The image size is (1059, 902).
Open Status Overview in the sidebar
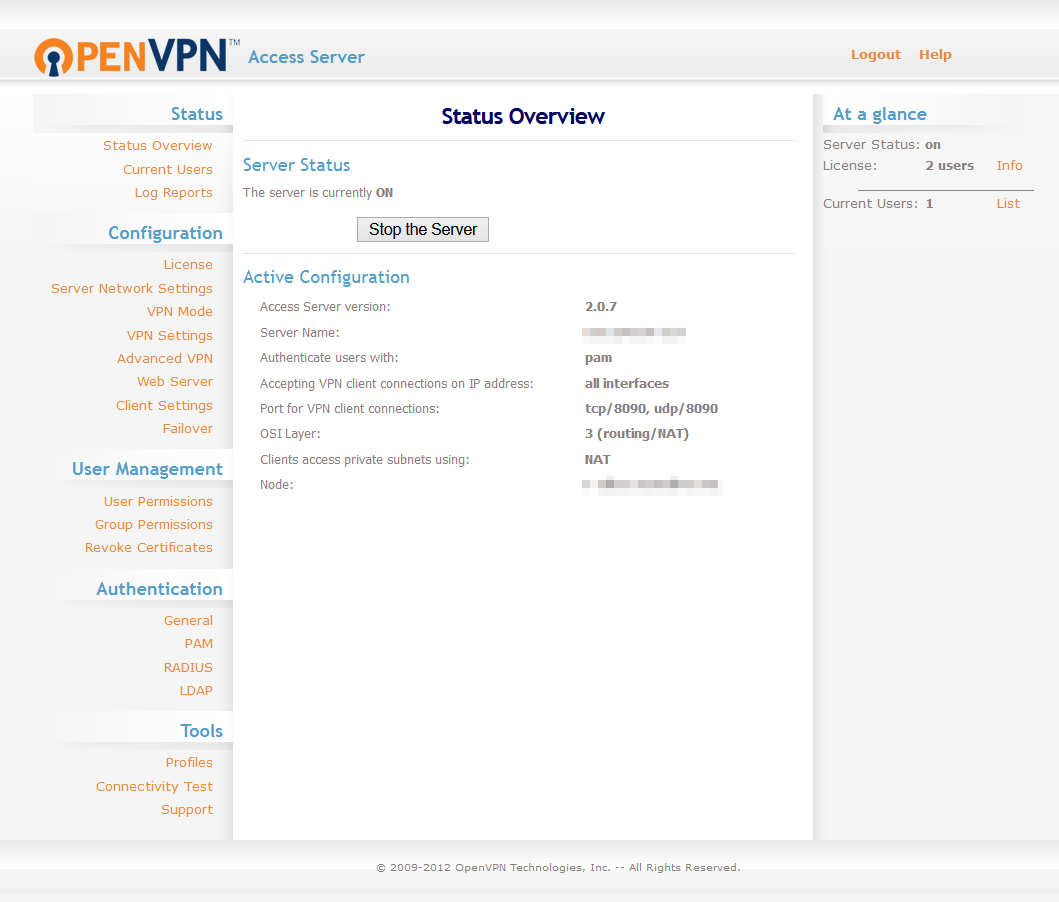coord(157,145)
